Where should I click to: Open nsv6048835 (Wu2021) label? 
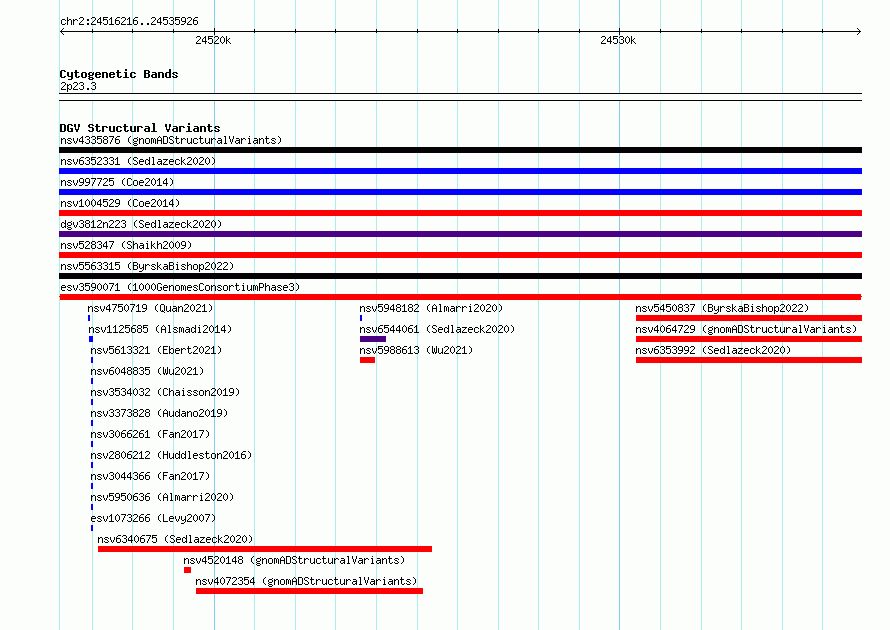147,371
